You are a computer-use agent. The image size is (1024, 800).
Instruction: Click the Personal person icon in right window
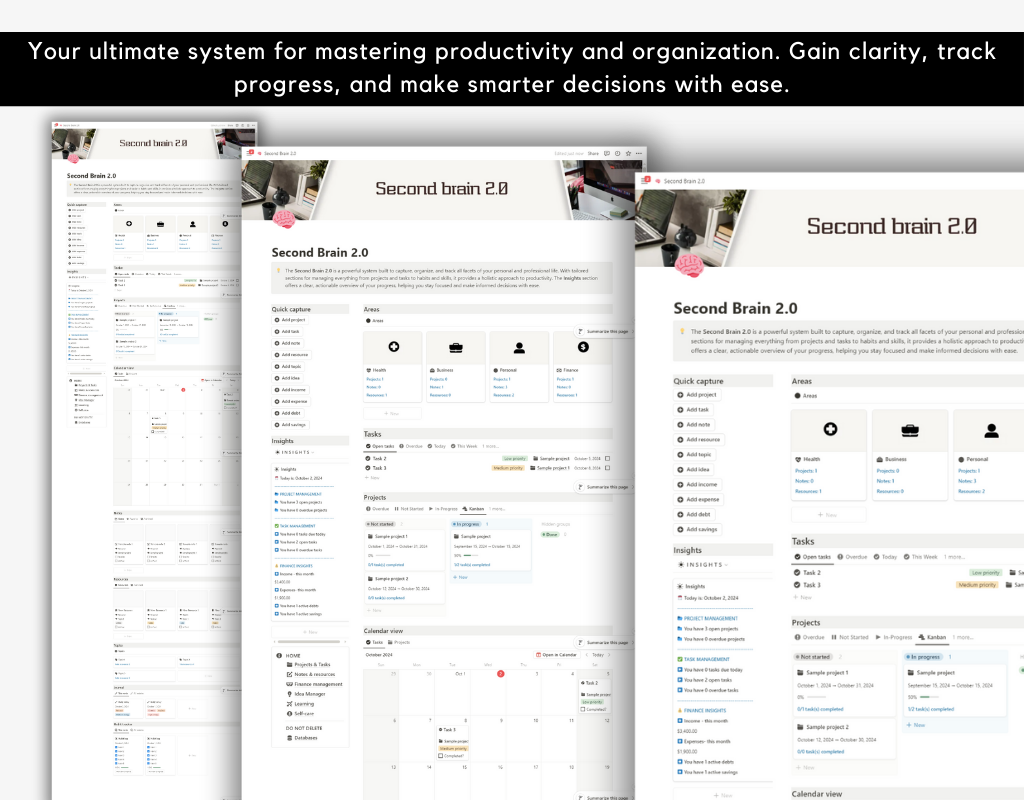tap(991, 430)
